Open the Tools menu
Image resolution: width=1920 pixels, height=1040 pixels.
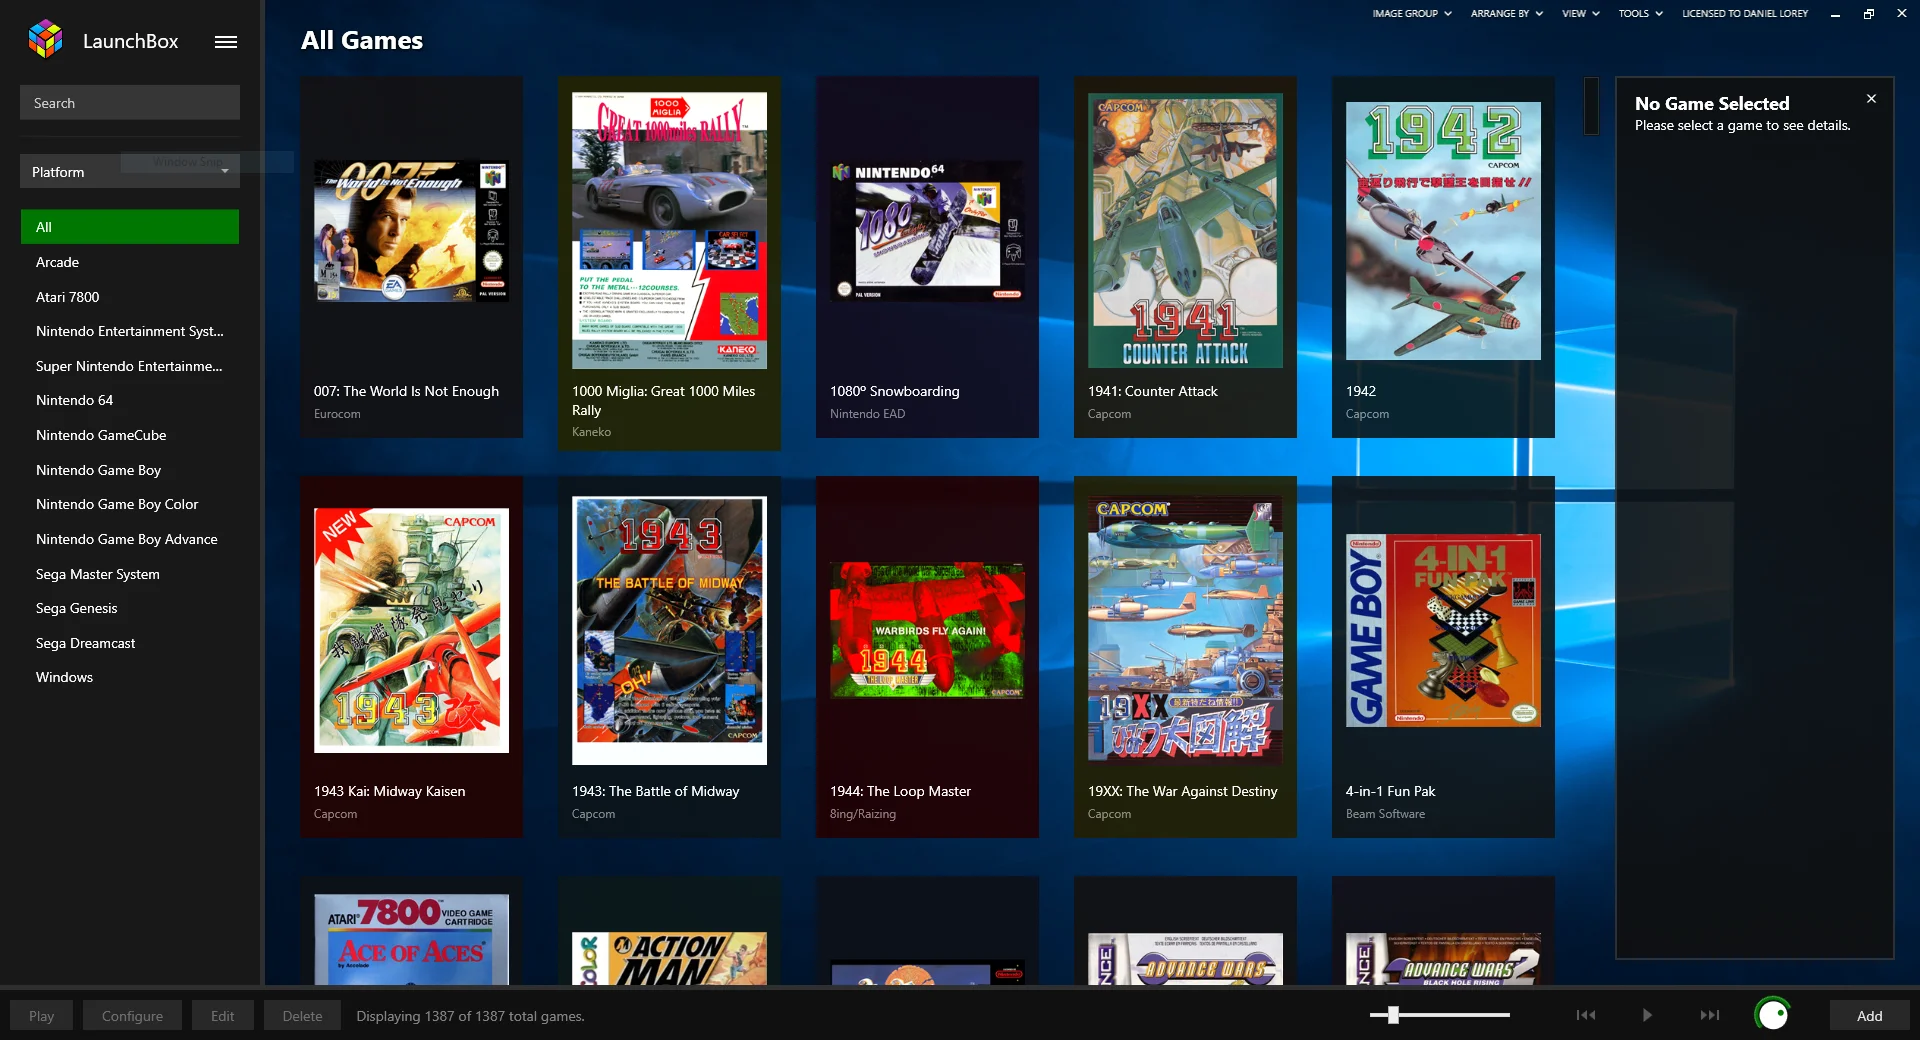(1640, 14)
